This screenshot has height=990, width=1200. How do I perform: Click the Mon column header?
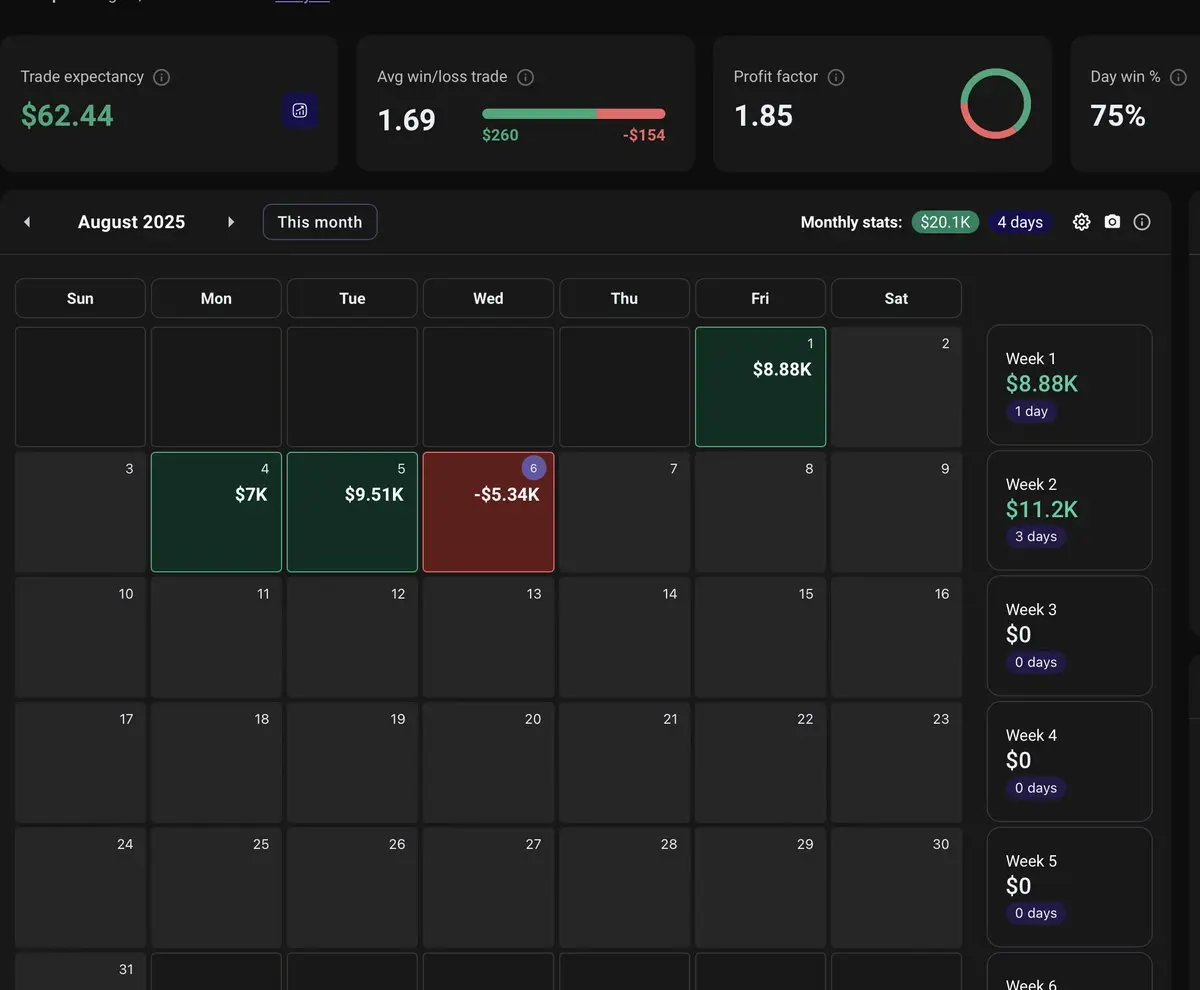tap(216, 298)
